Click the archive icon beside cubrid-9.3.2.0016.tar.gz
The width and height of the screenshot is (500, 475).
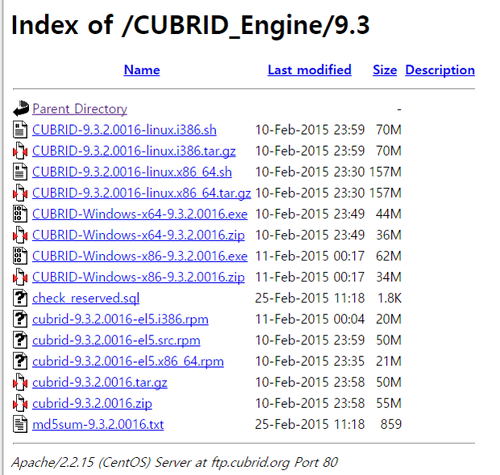point(20,382)
